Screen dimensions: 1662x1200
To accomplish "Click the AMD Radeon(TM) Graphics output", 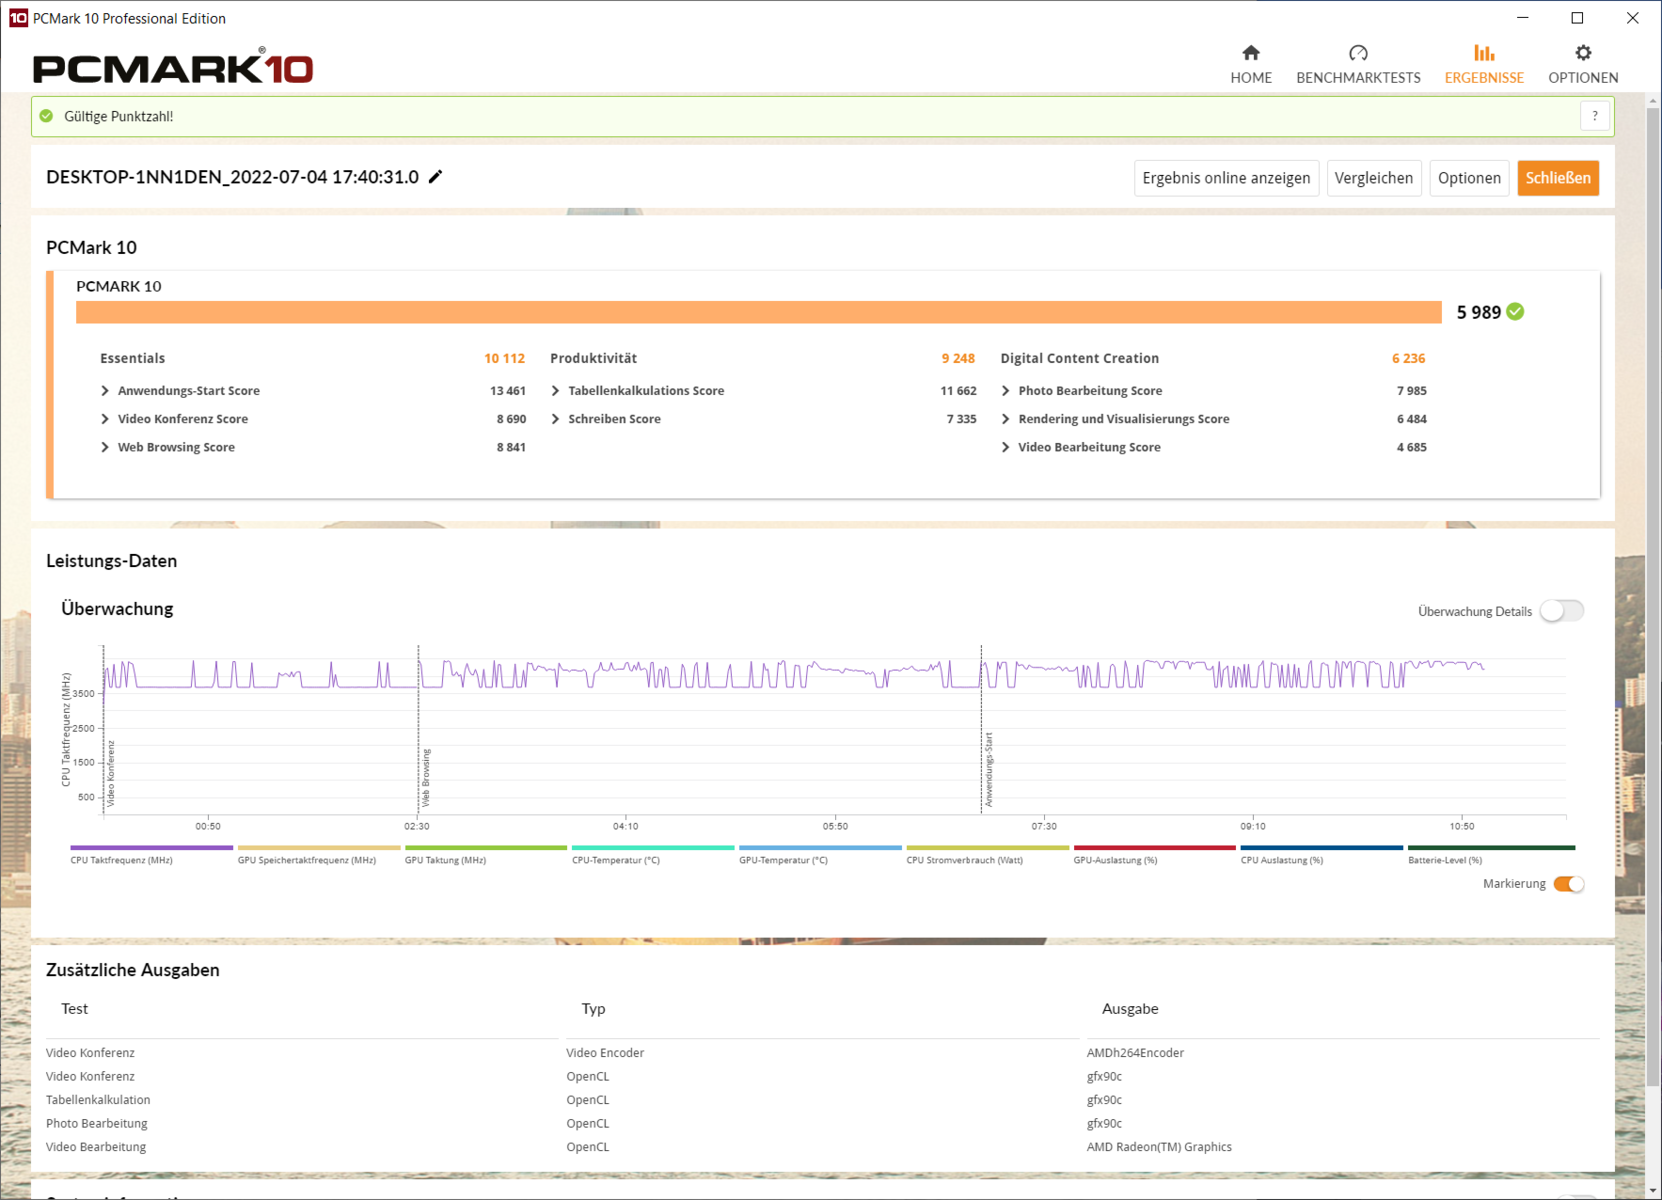I will (x=1159, y=1147).
